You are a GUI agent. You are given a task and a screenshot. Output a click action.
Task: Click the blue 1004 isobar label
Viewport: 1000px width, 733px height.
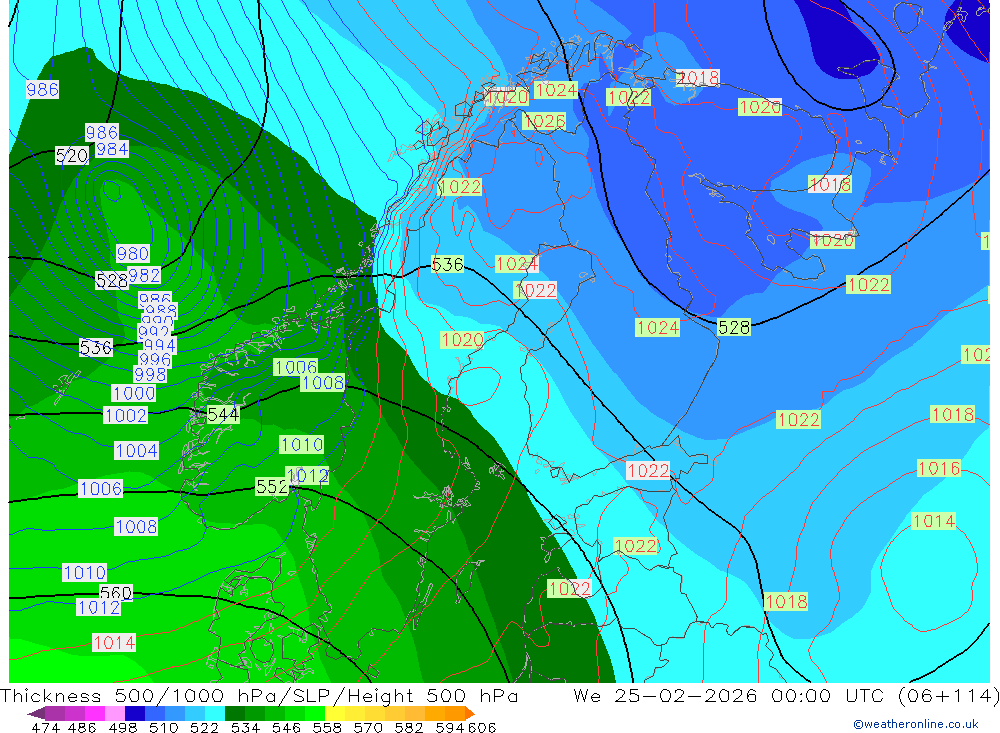pyautogui.click(x=136, y=450)
